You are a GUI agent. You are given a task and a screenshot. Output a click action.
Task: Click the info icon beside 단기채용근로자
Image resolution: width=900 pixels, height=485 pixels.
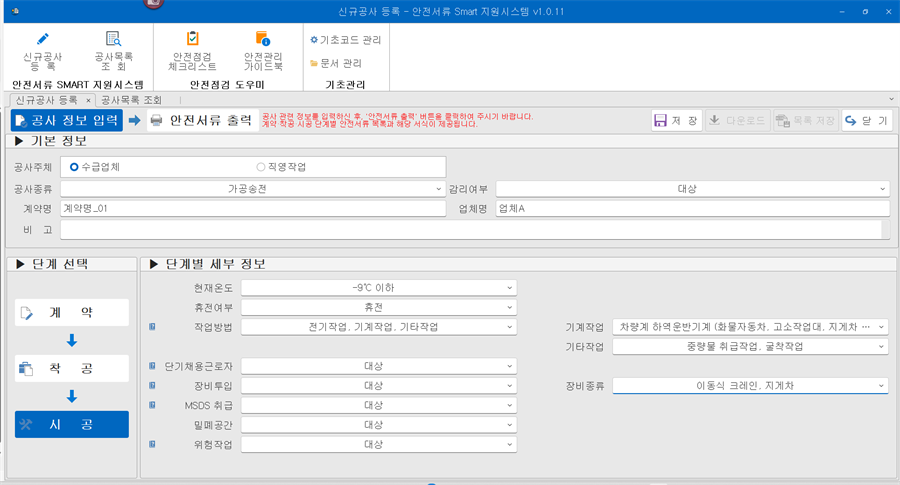(152, 366)
